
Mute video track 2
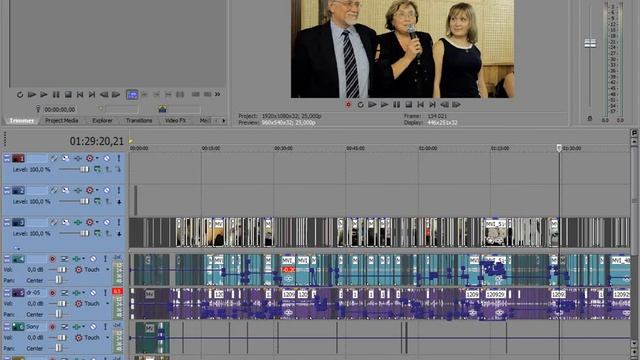107,190
